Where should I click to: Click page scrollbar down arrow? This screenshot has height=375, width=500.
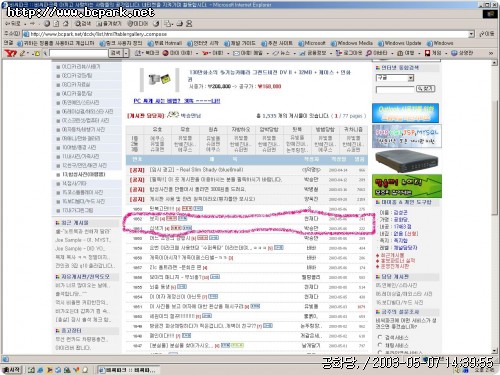(x=495, y=351)
